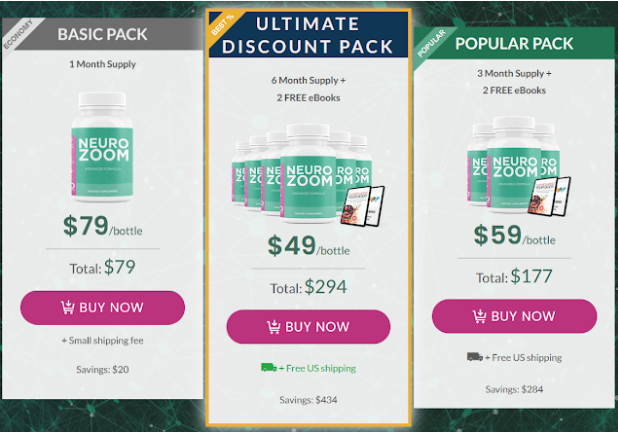
Task: Click Buy Now for Basic Pack
Action: 102,308
